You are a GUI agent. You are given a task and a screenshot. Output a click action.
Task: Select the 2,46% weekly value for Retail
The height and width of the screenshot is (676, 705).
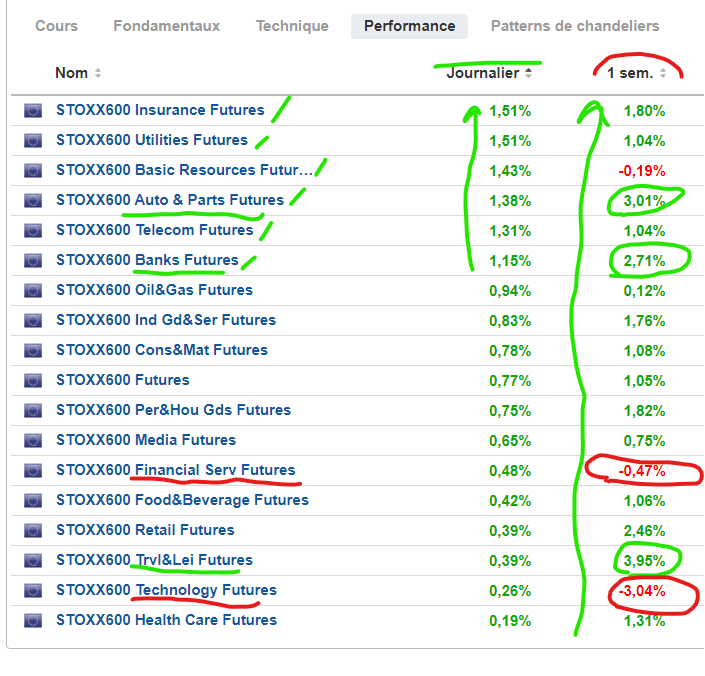click(644, 531)
